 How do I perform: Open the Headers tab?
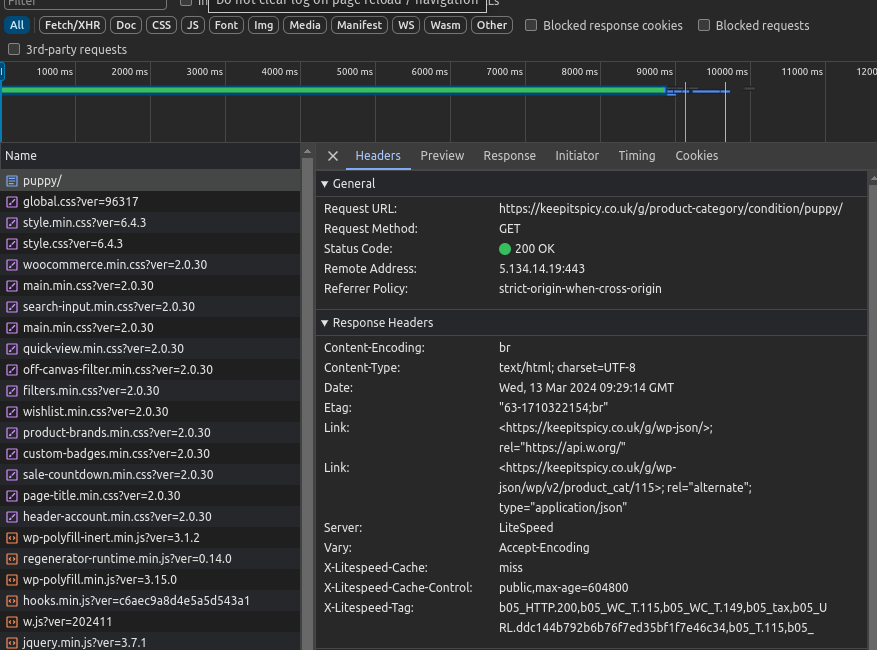click(378, 156)
